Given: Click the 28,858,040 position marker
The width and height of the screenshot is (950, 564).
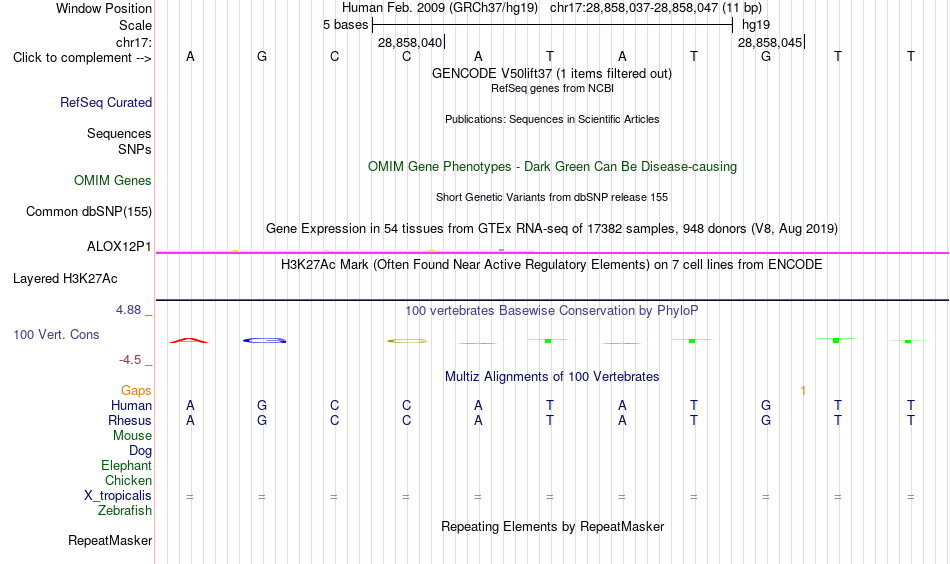Looking at the screenshot, I should (410, 42).
